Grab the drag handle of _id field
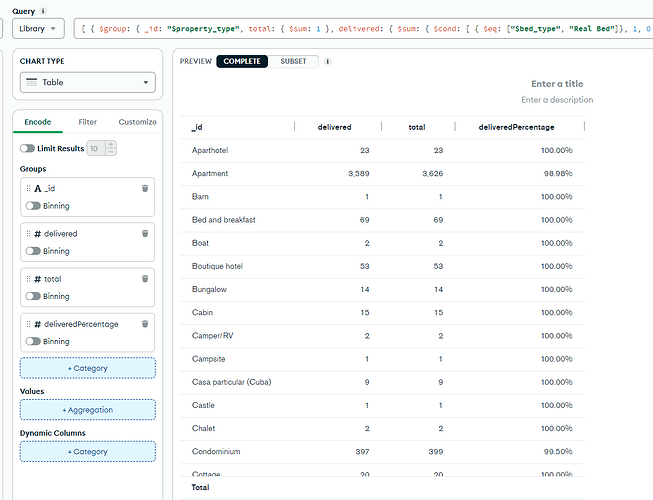This screenshot has width=653, height=500. pyautogui.click(x=28, y=188)
